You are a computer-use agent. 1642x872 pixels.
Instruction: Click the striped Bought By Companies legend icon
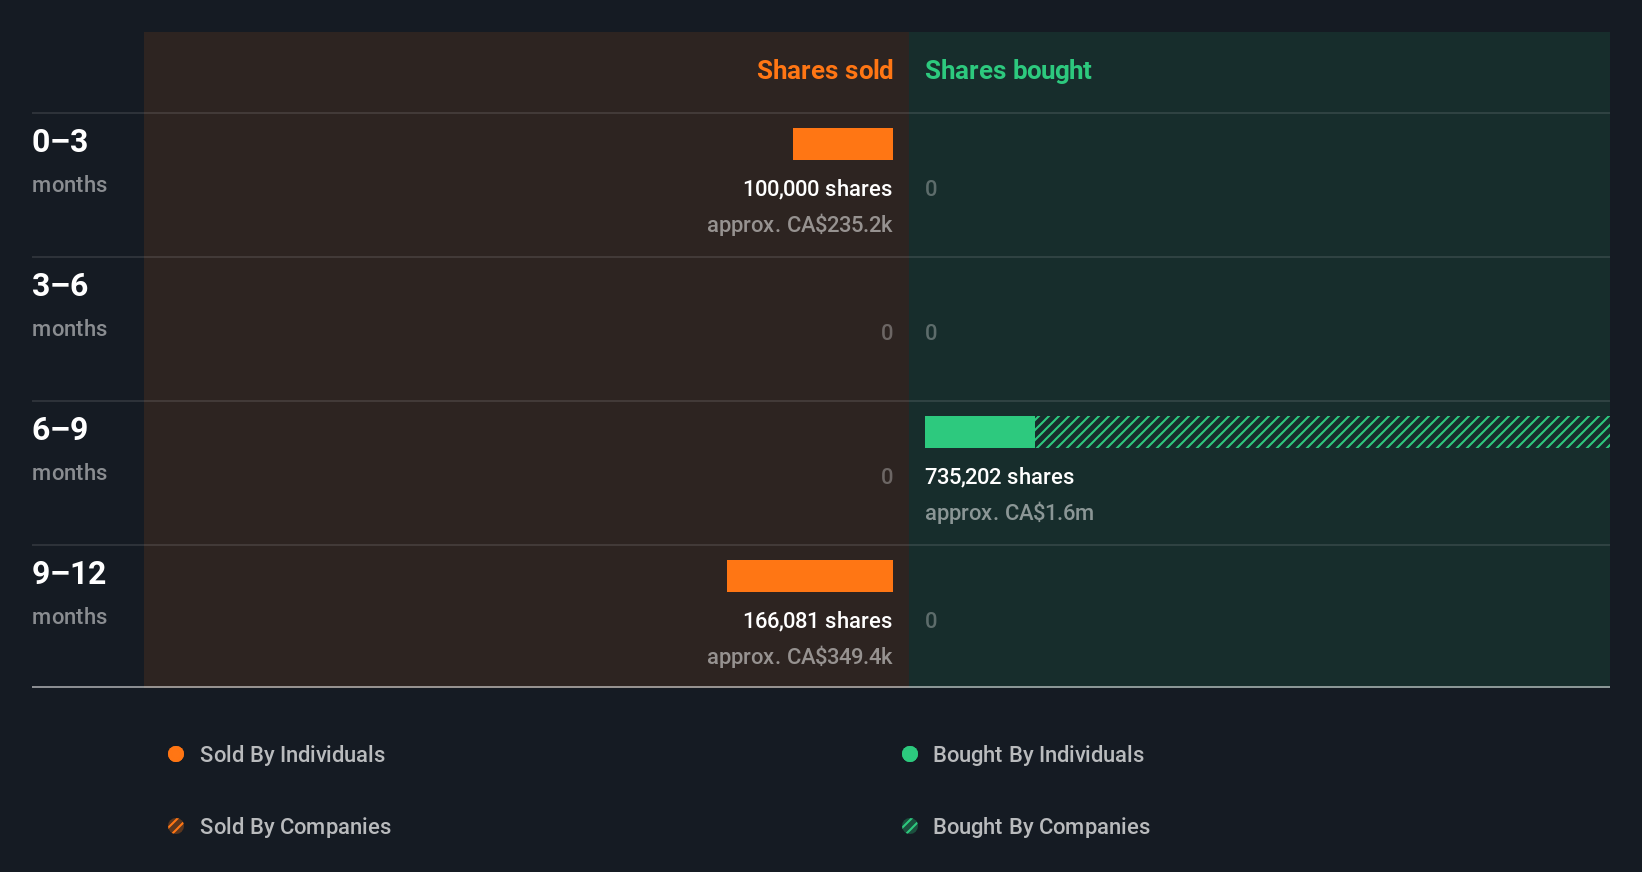(910, 826)
